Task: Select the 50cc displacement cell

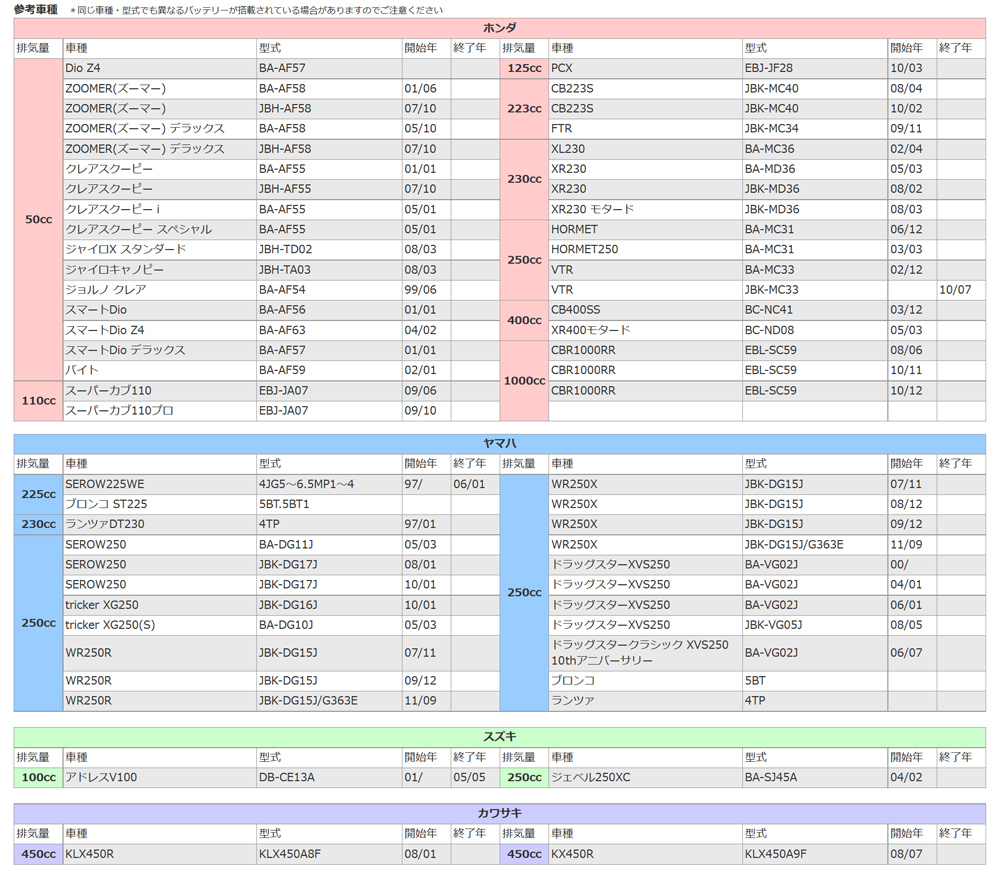Action: 36,218
